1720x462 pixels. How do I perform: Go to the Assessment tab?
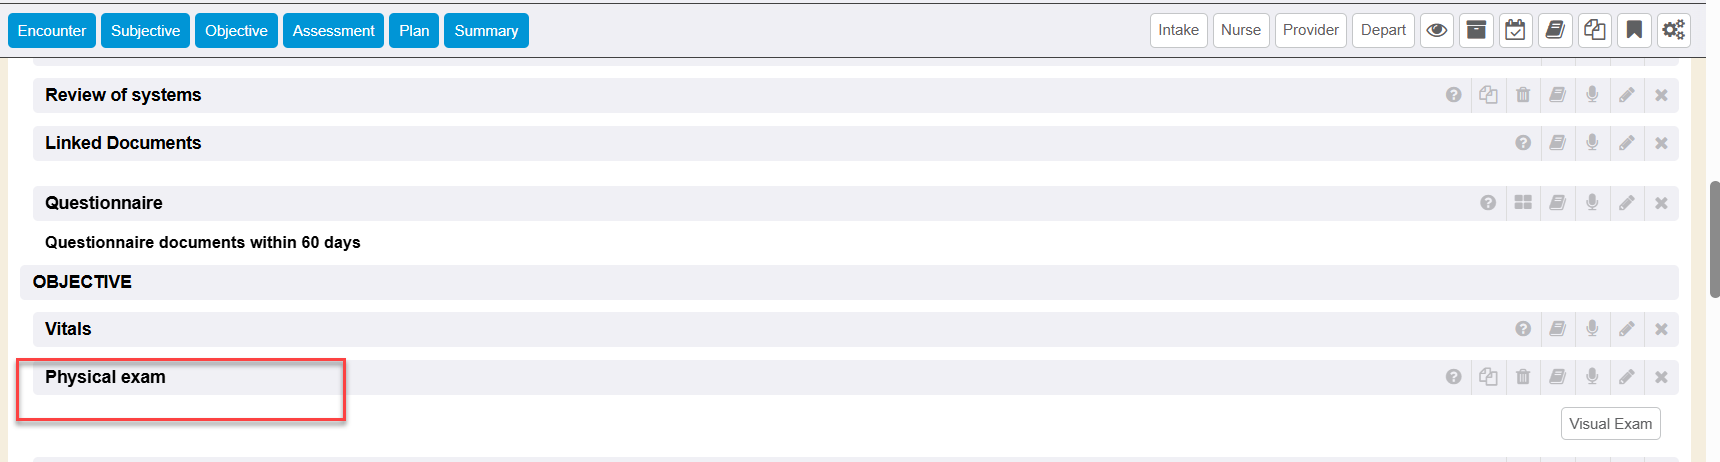point(333,31)
